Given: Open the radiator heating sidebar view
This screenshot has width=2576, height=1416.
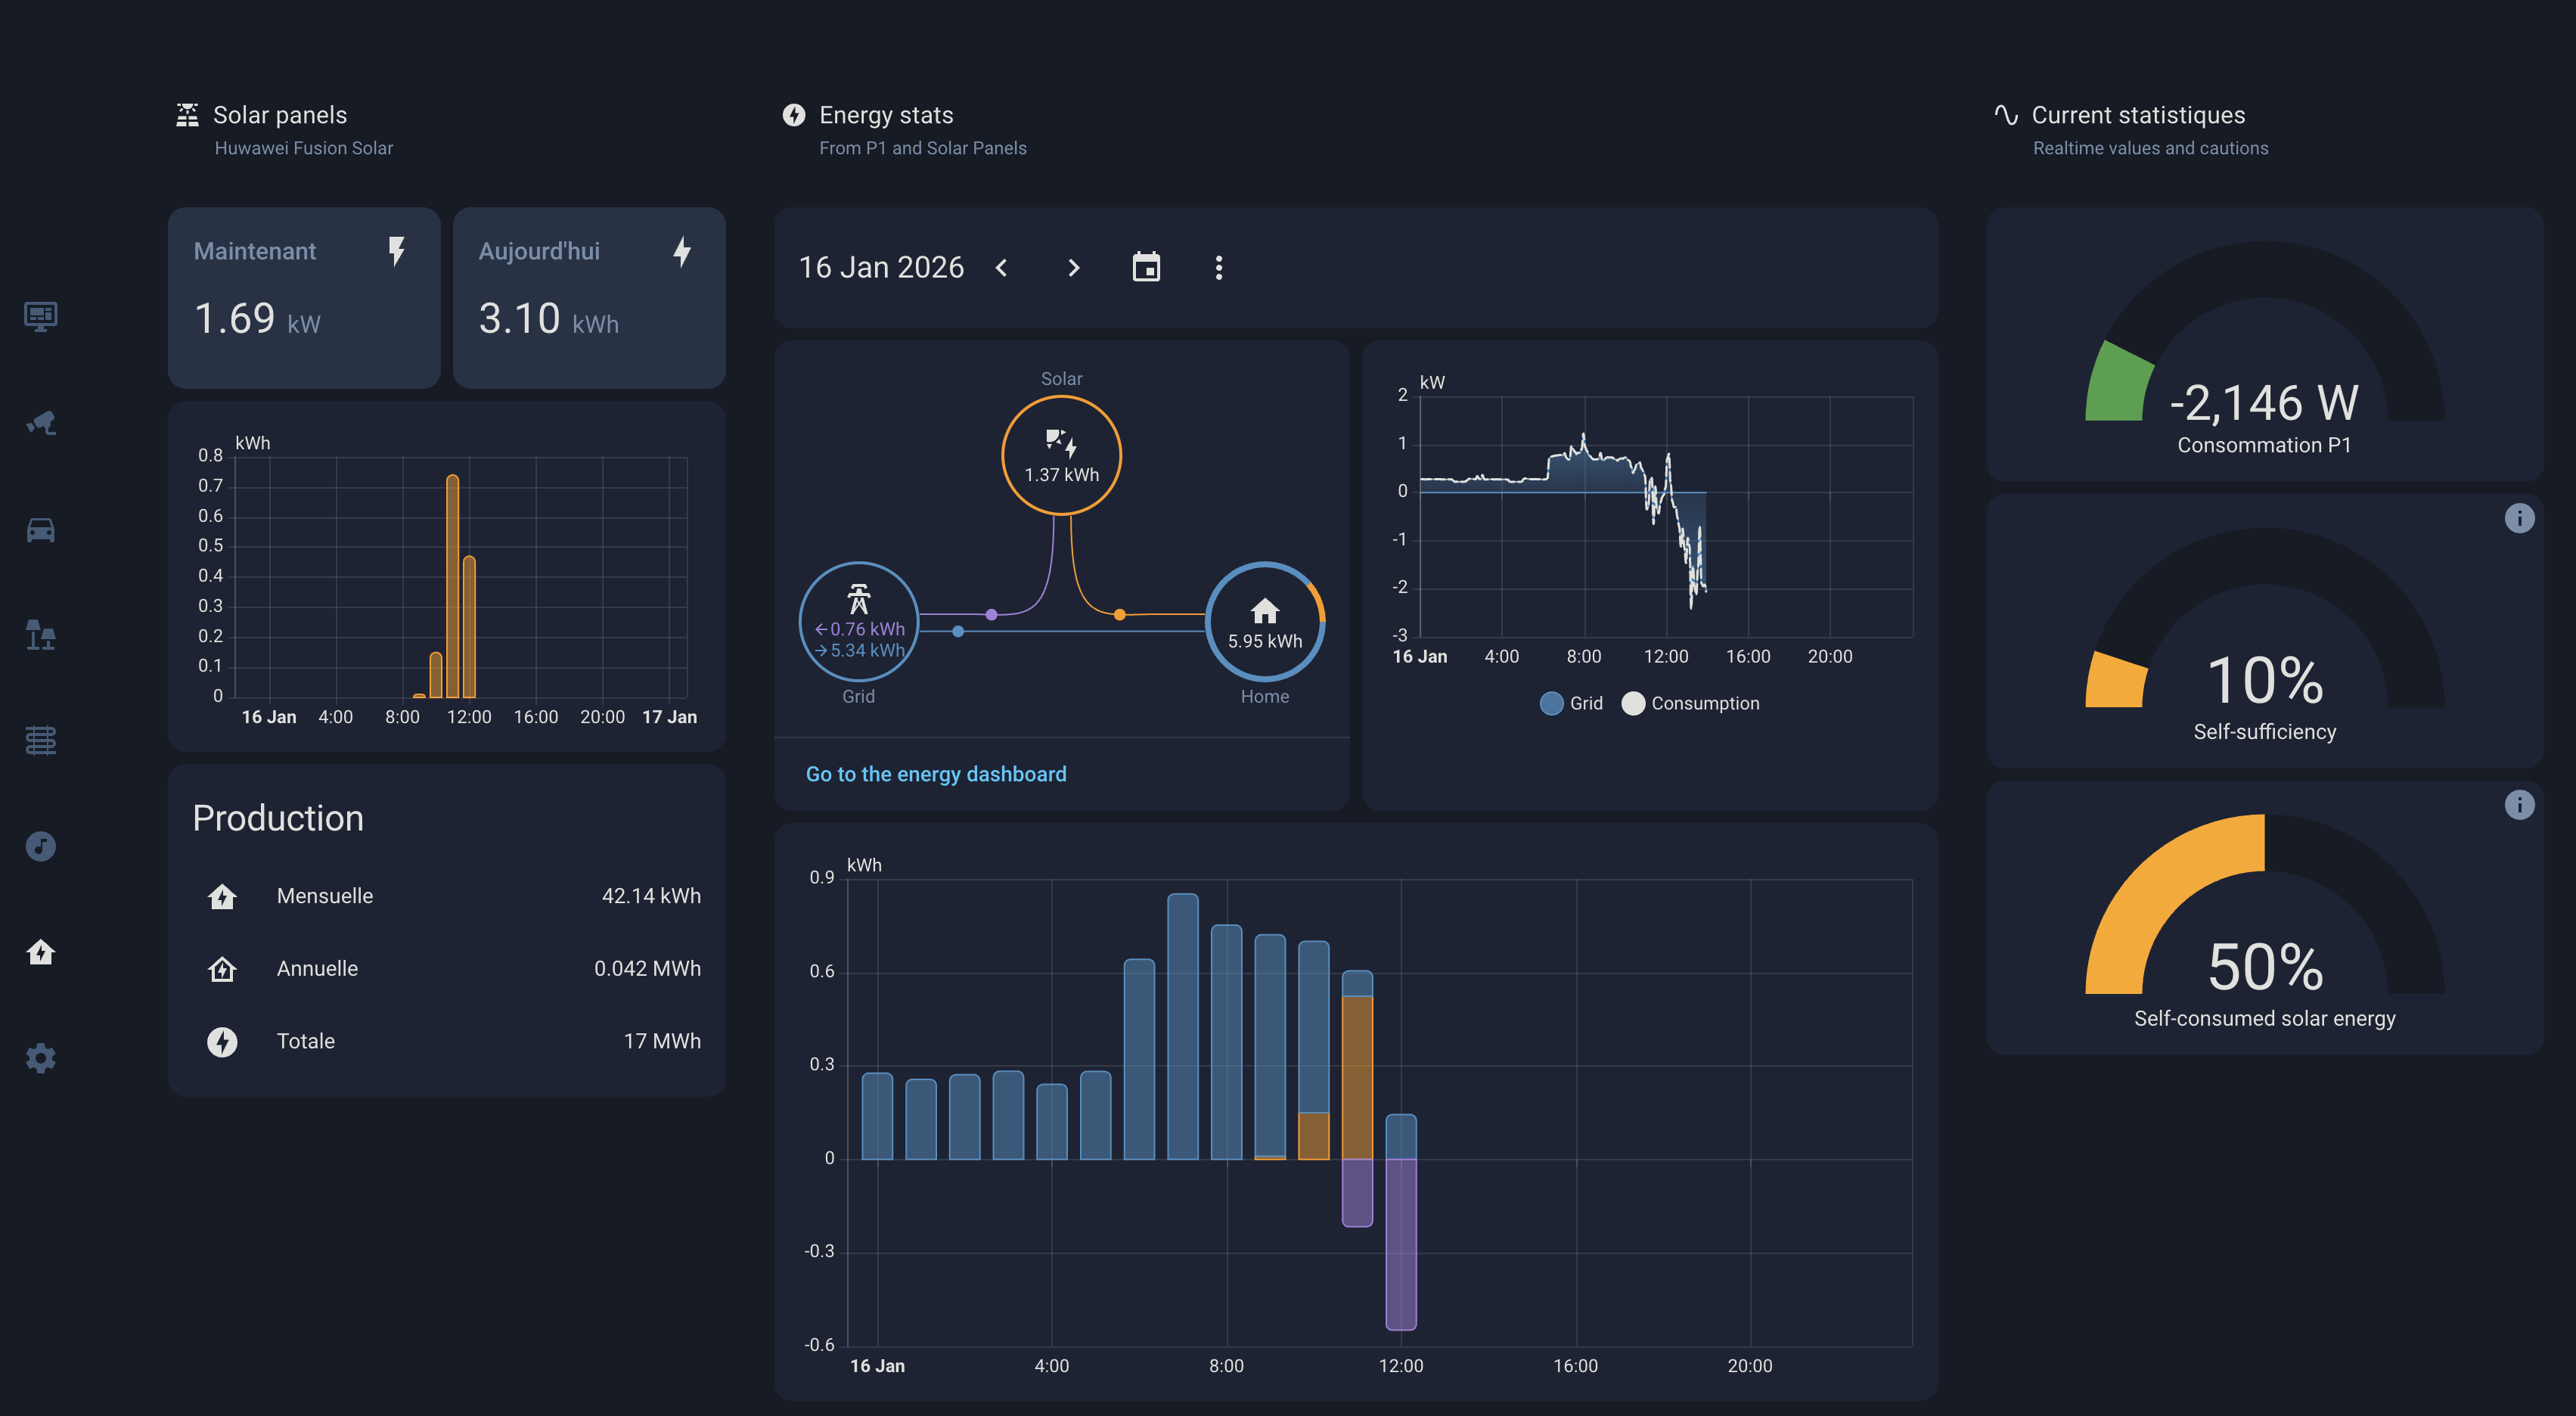Looking at the screenshot, I should coord(40,741).
